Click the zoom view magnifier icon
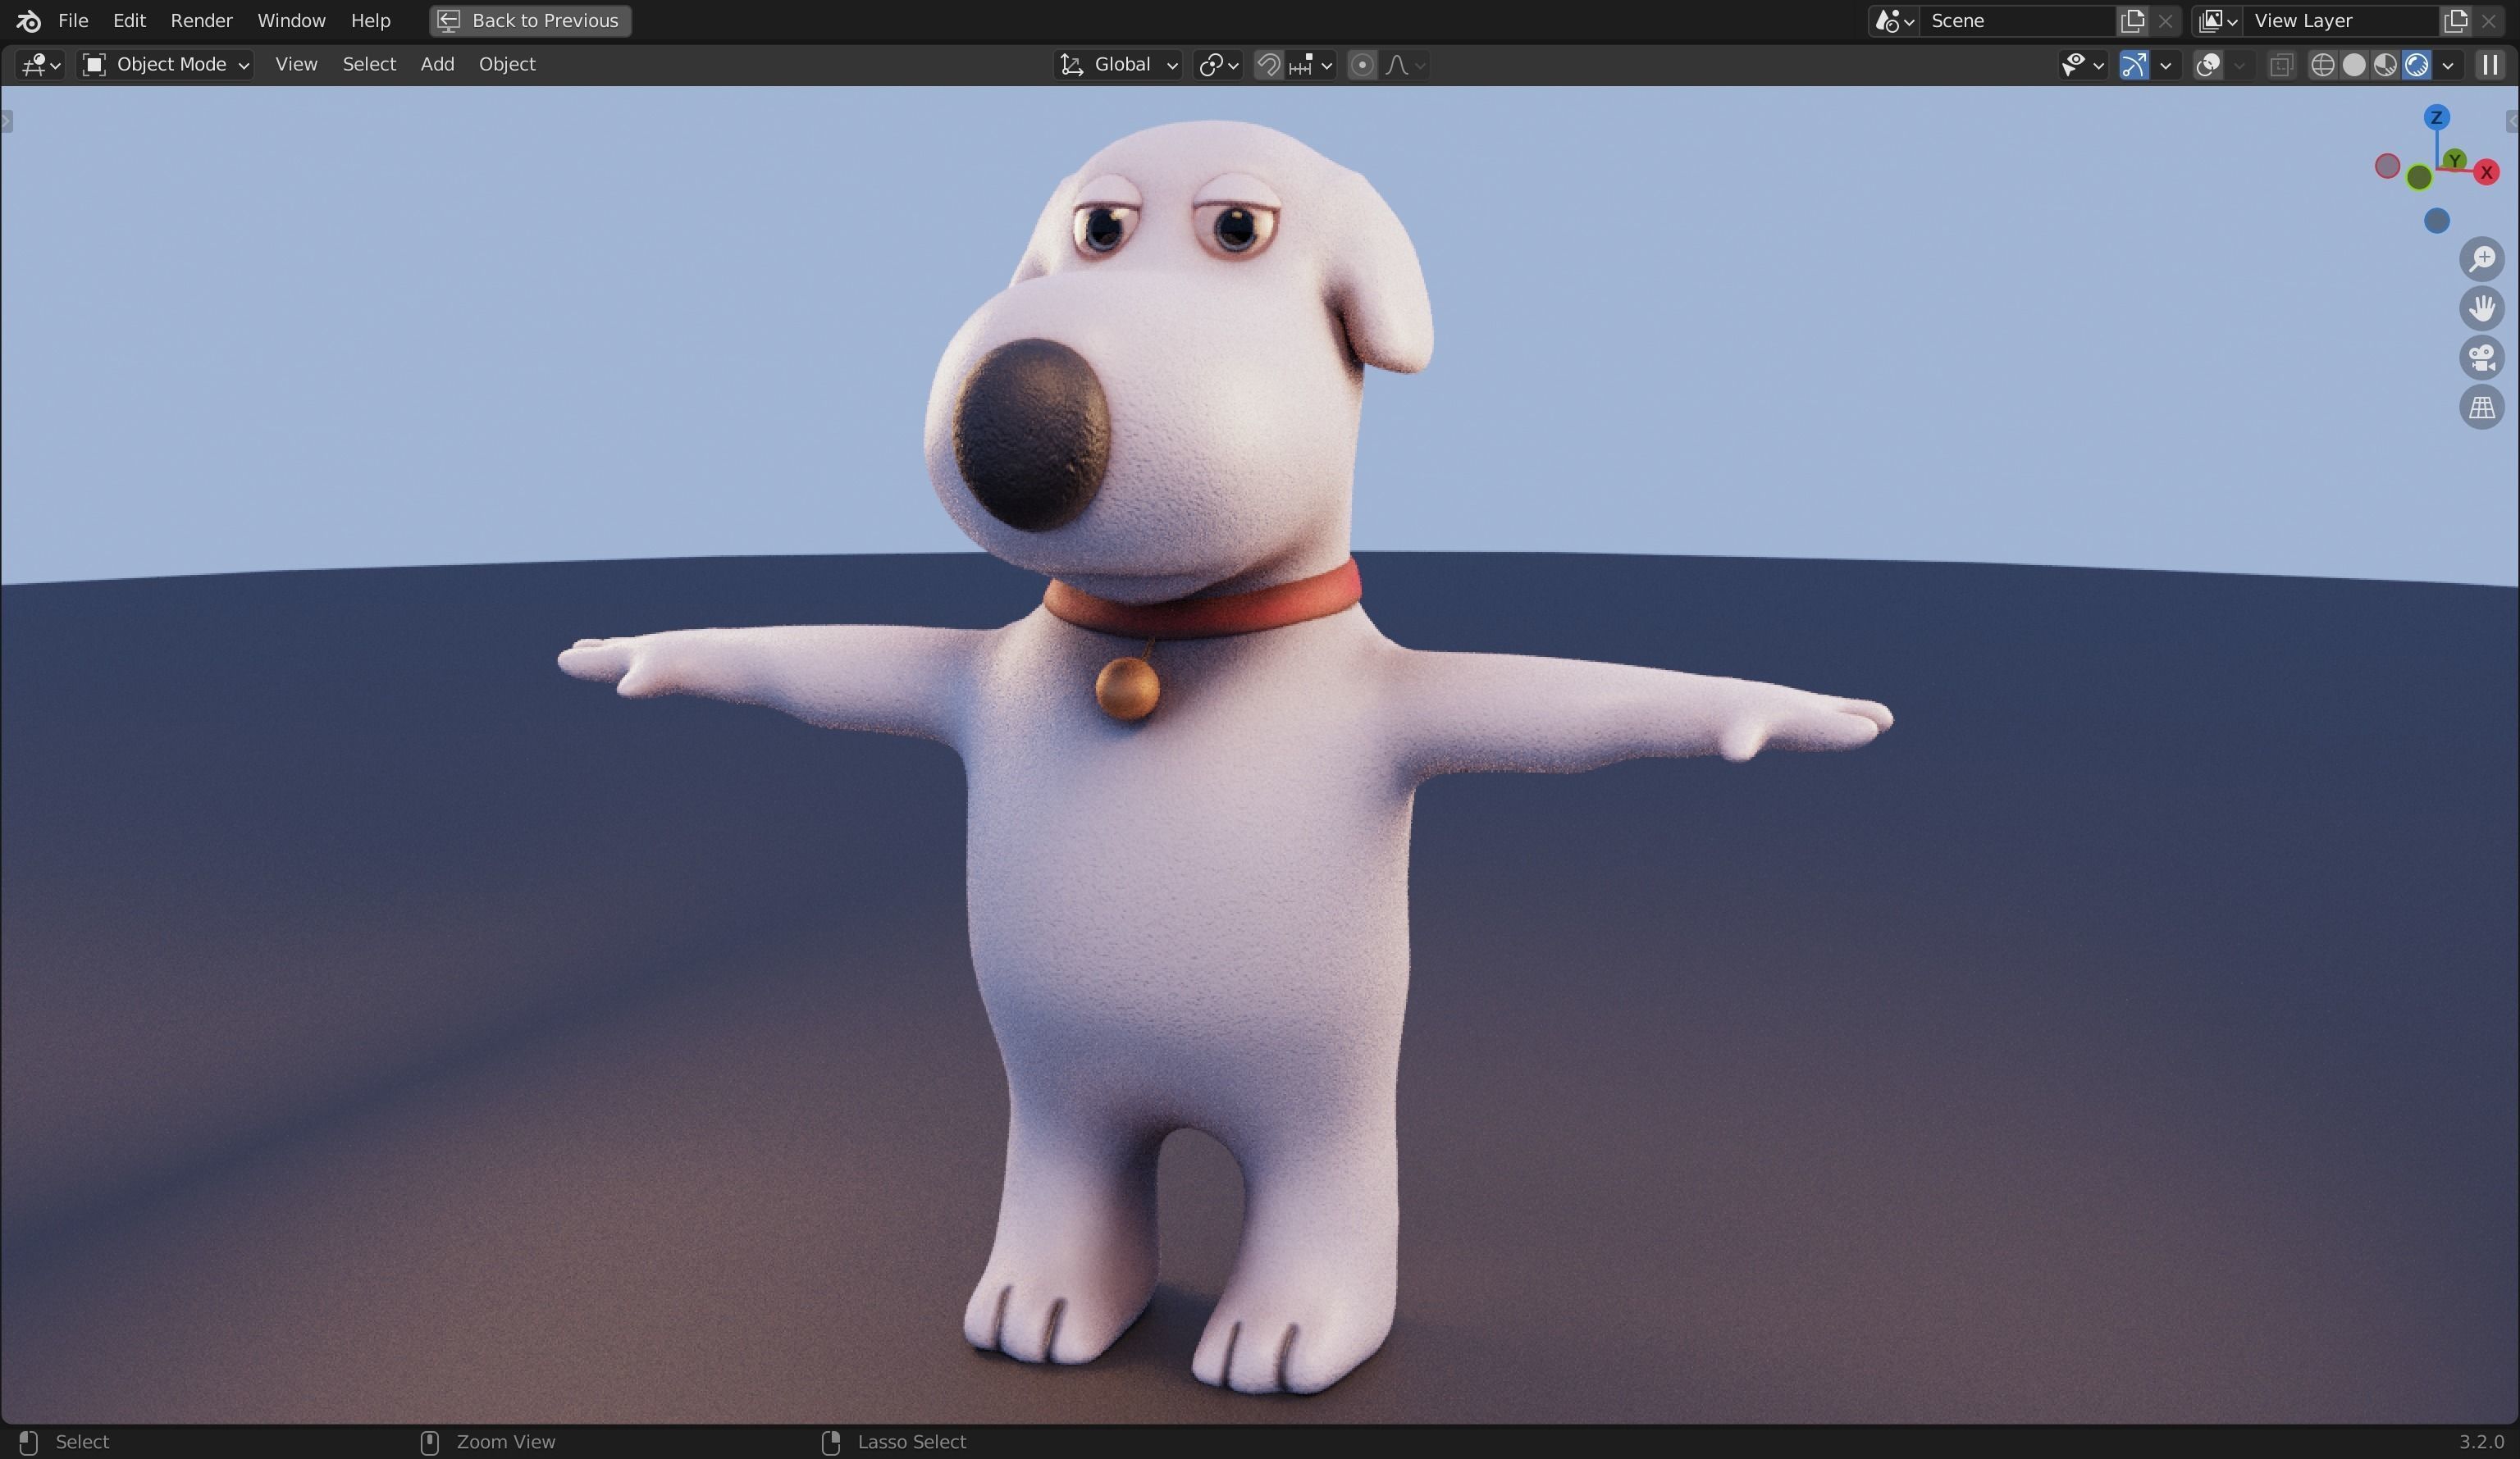Screen dimensions: 2520x1459 [x=2482, y=260]
